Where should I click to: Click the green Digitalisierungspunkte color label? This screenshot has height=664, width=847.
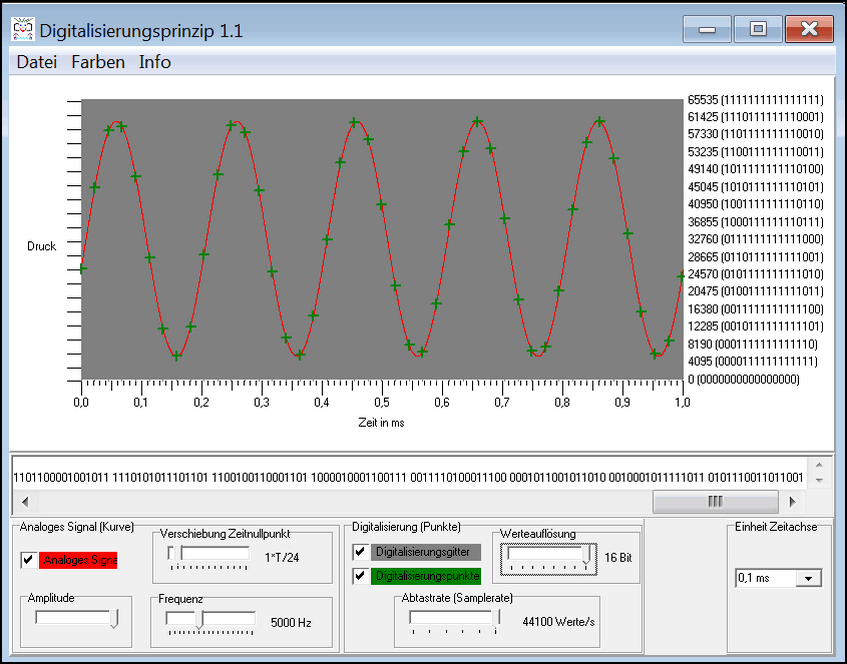coord(425,575)
